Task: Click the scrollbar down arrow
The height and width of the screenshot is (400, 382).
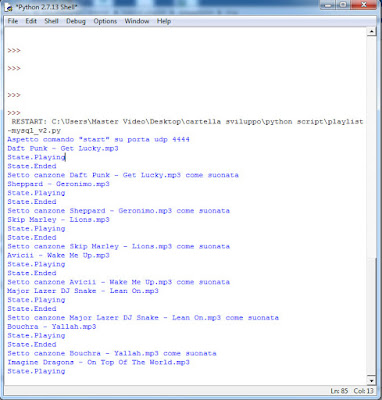Action: point(371,380)
